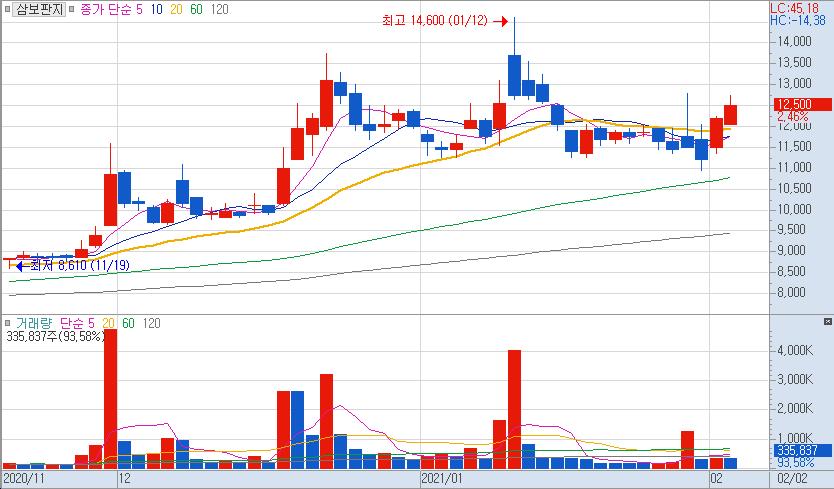Click the square marker before 종가 단순
The image size is (834, 489).
click(72, 9)
